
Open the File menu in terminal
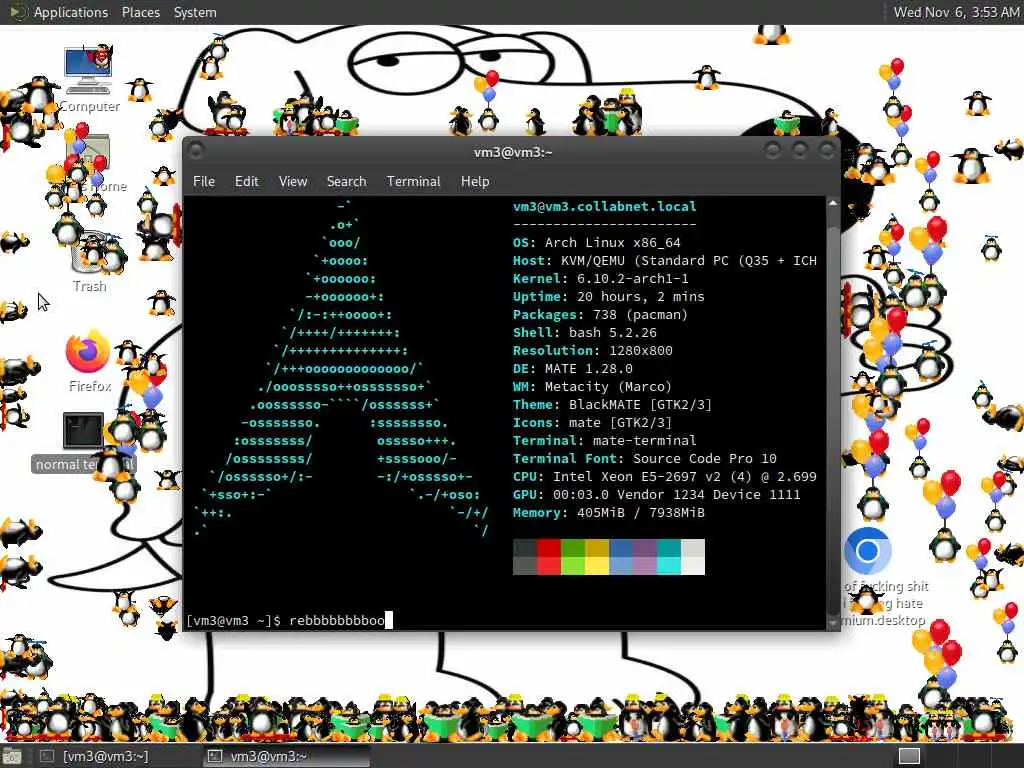(204, 182)
